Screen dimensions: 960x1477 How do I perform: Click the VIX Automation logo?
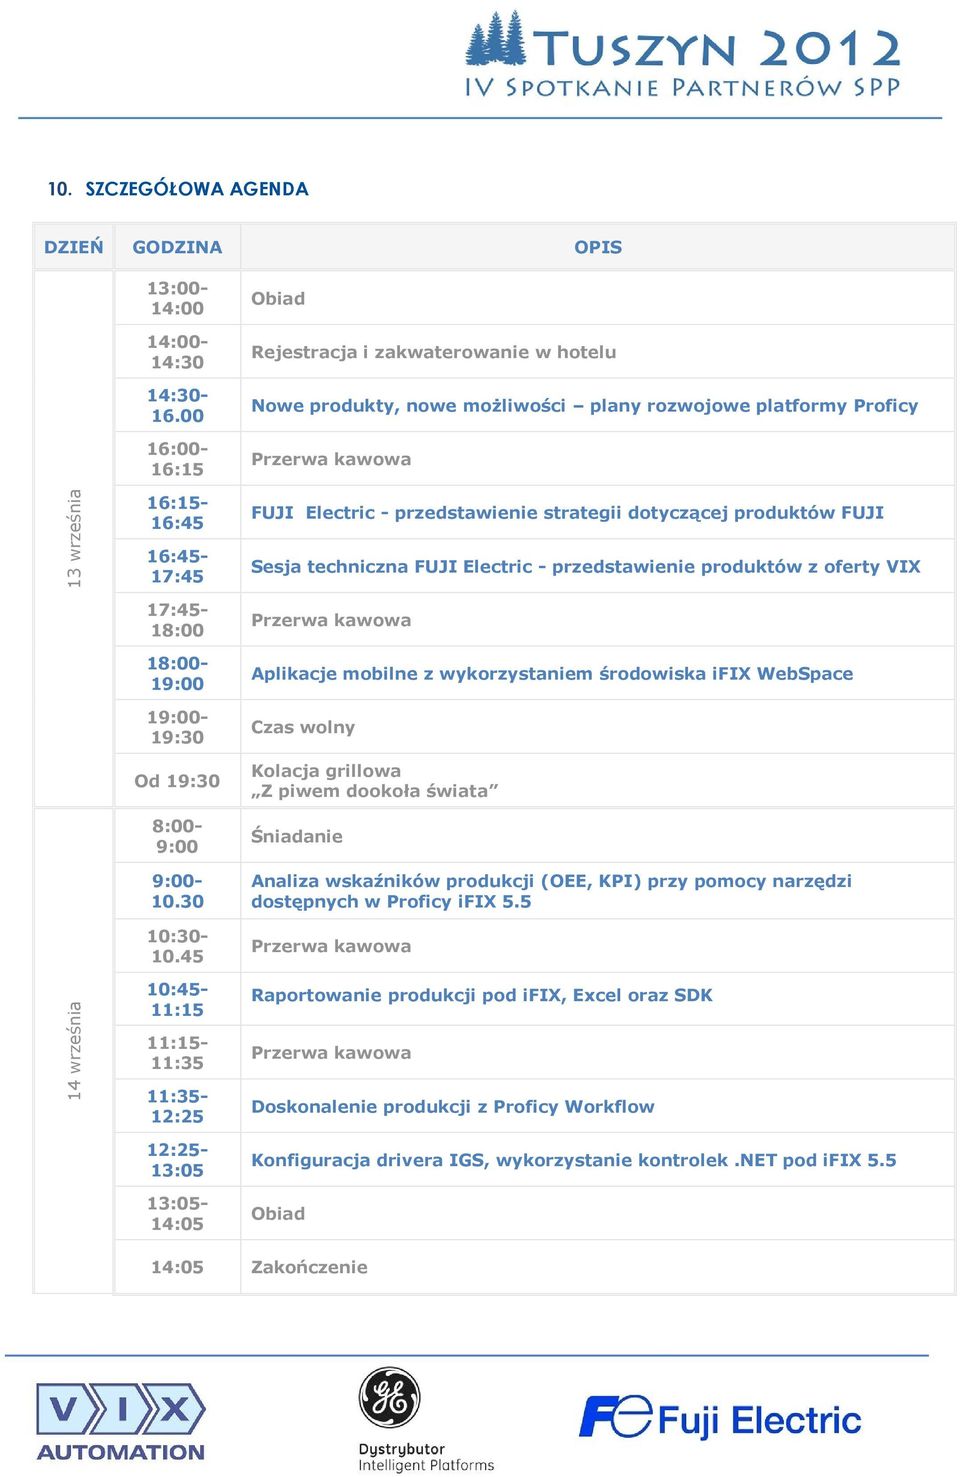click(121, 1421)
